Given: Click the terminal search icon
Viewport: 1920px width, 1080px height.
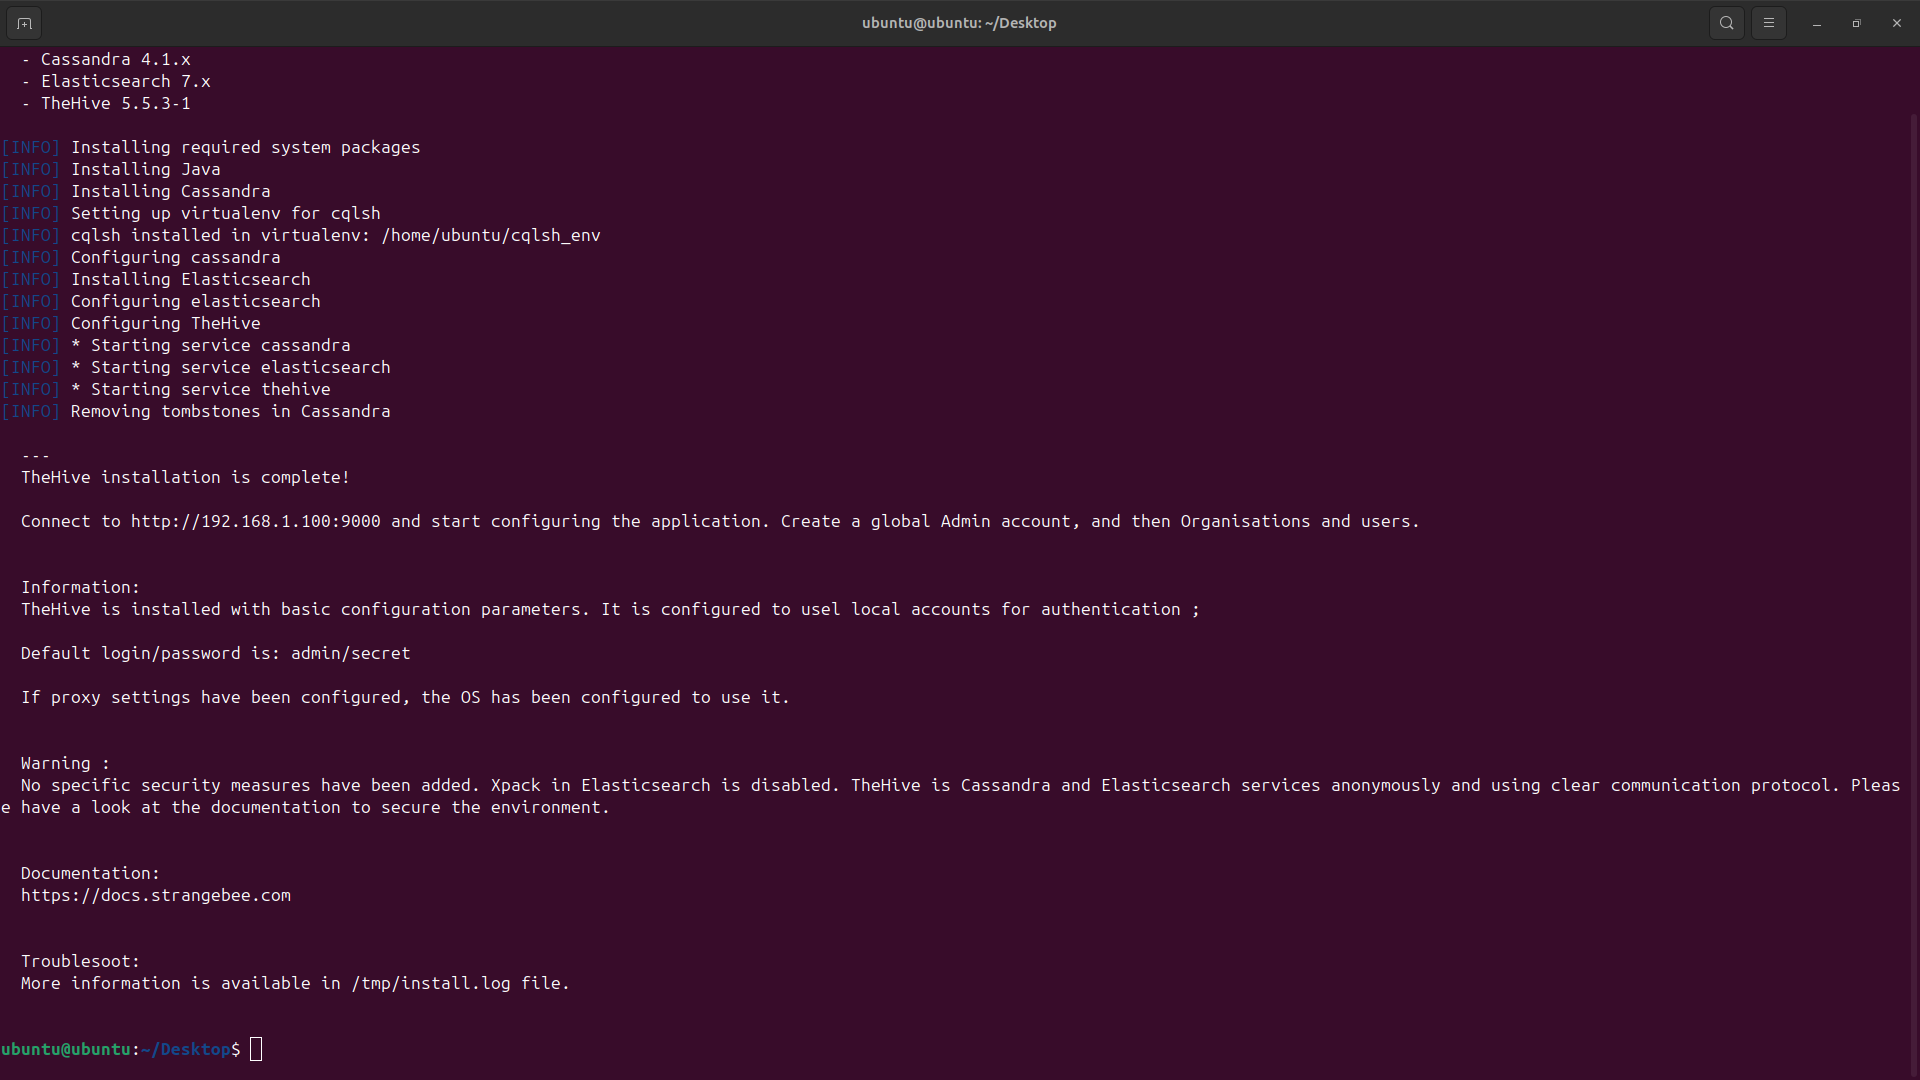Looking at the screenshot, I should [1726, 23].
